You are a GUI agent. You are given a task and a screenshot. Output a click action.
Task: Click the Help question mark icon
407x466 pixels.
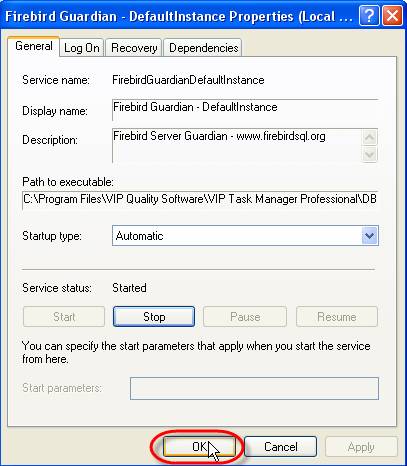click(369, 16)
